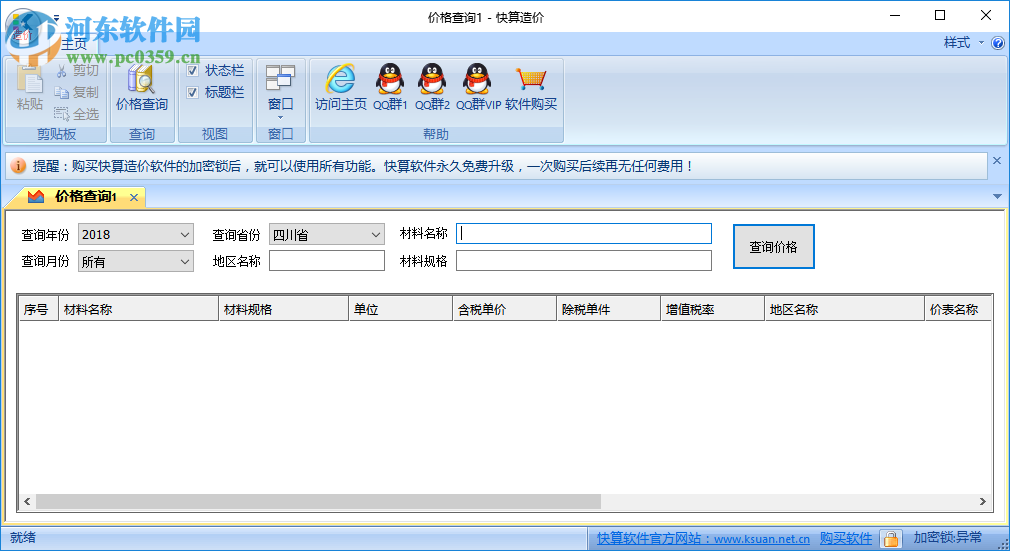Select the 主页 ribbon tab

74,43
